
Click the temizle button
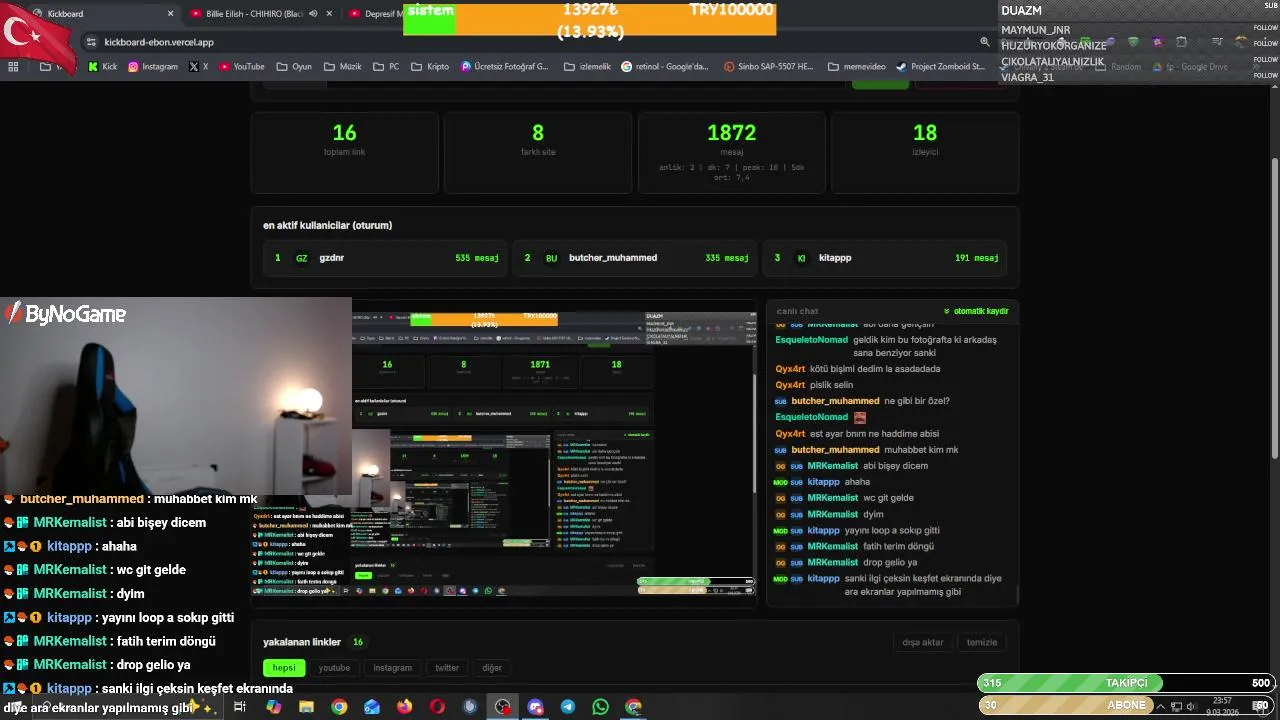point(981,642)
